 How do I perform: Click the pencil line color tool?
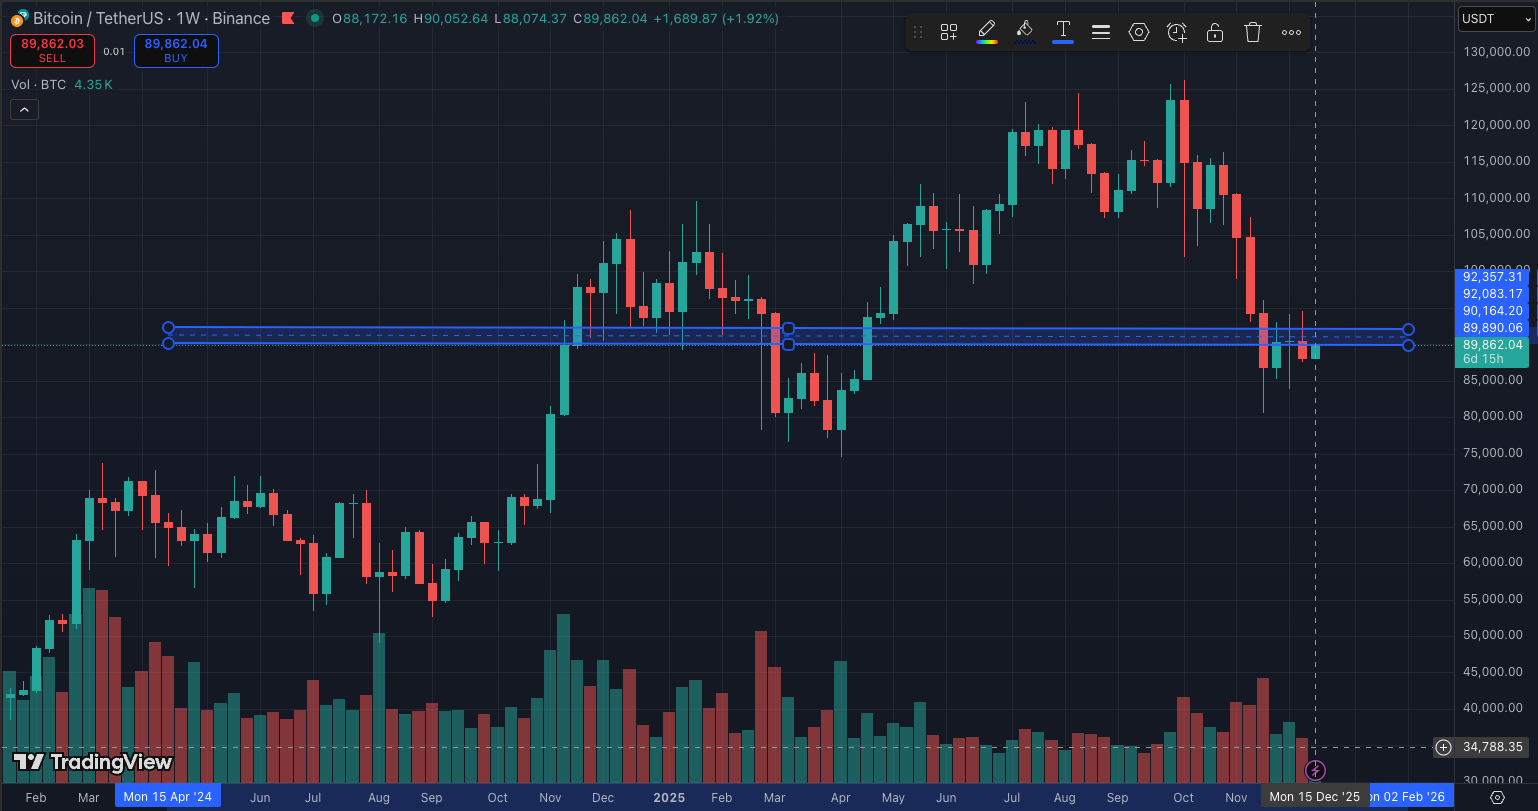[986, 30]
